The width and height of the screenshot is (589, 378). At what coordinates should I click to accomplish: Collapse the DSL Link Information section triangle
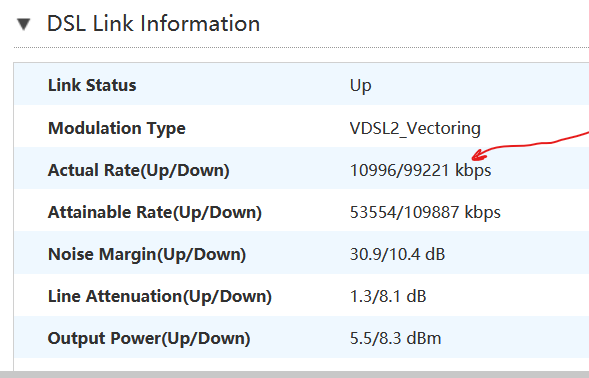click(24, 24)
